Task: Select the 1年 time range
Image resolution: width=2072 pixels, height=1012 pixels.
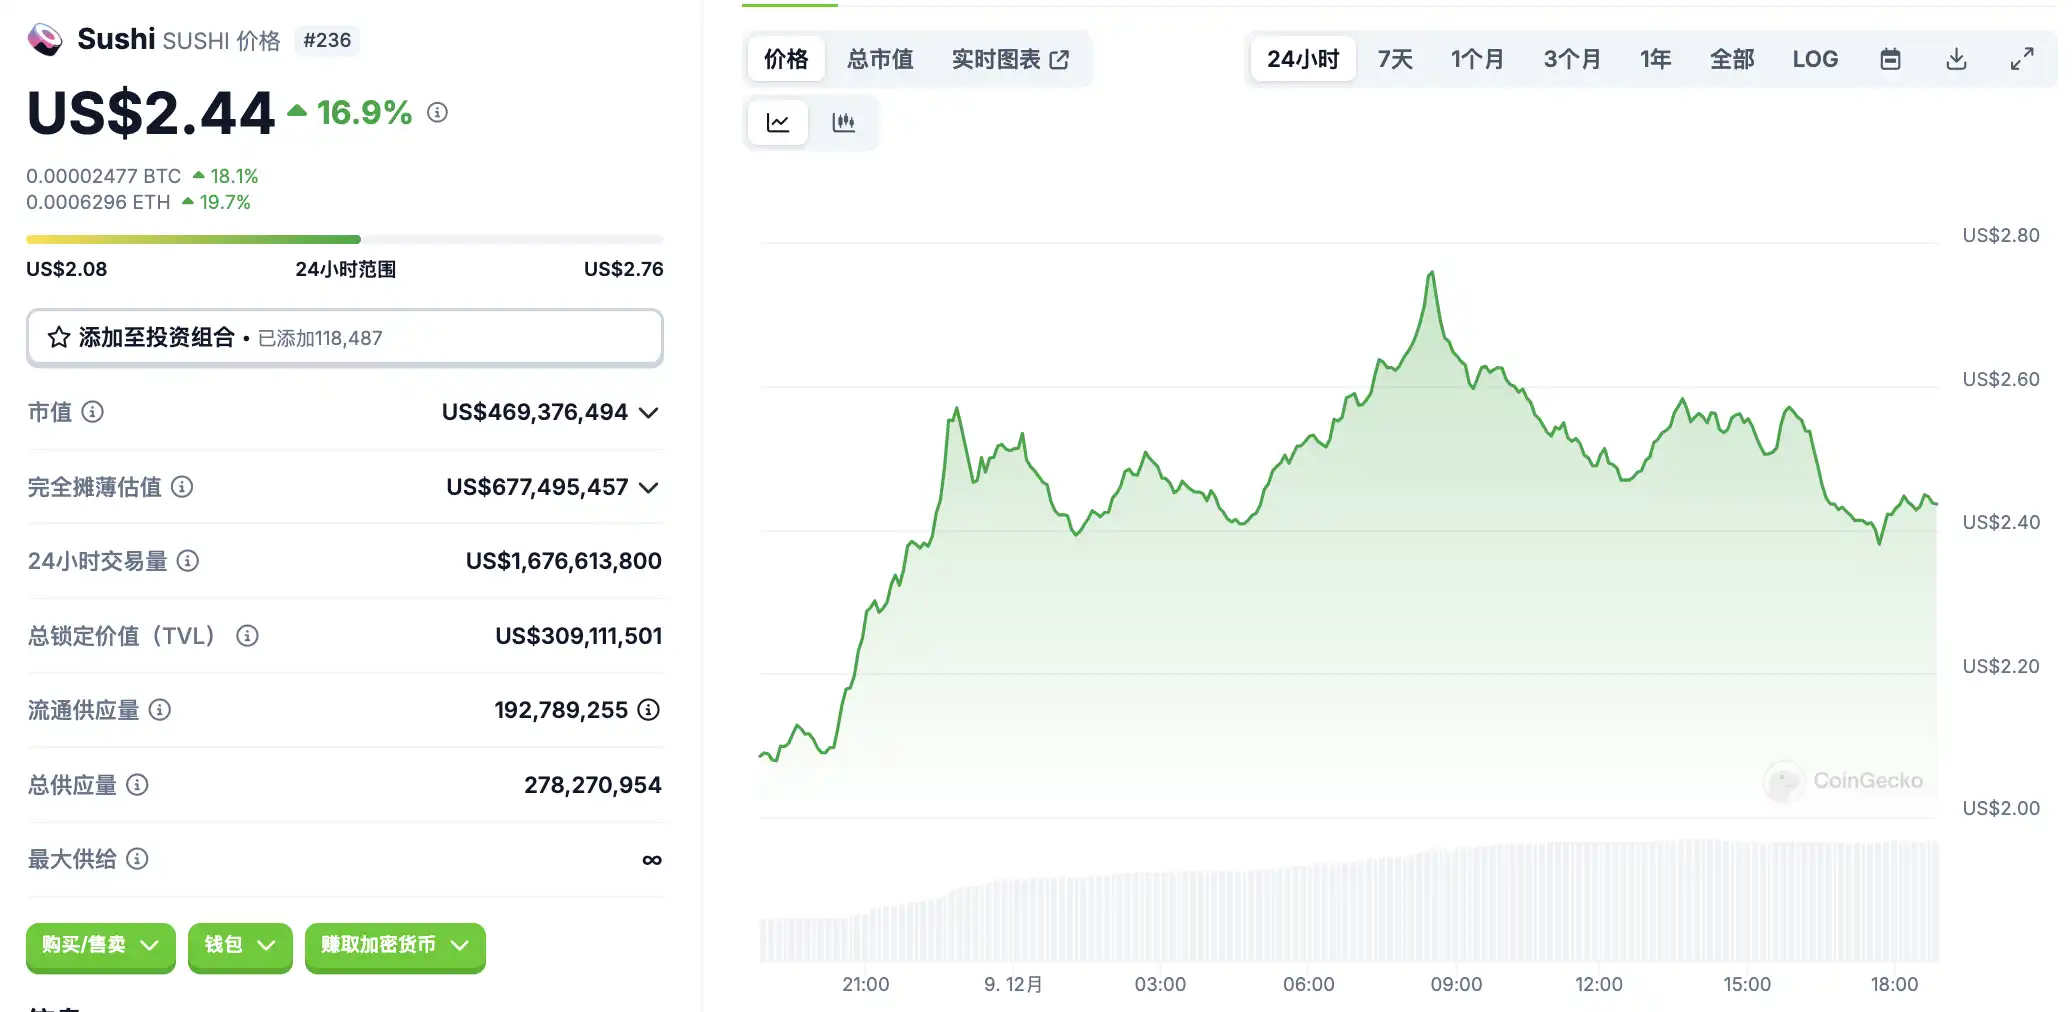Action: tap(1655, 60)
